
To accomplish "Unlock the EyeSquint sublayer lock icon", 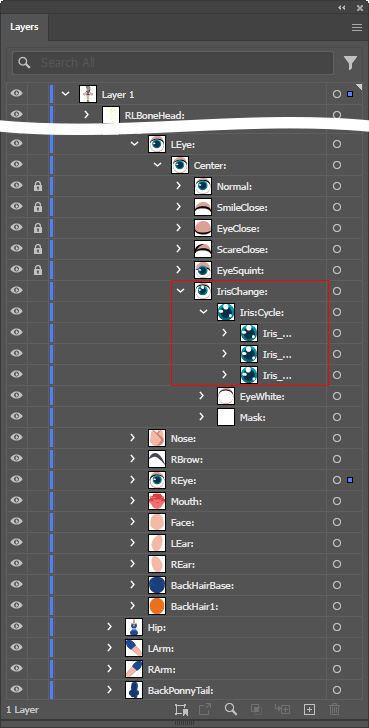I will [38, 270].
